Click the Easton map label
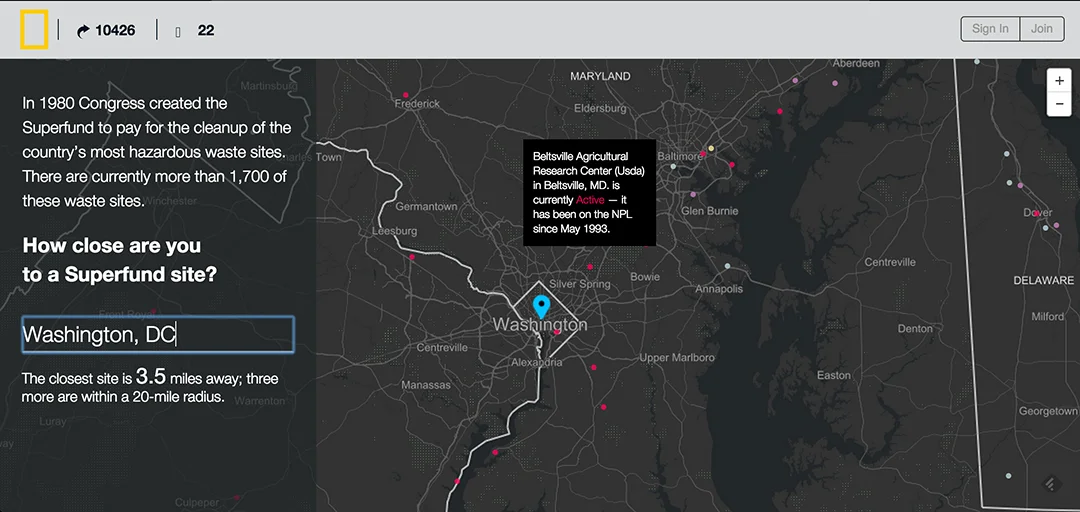Image resolution: width=1080 pixels, height=512 pixels. pos(833,376)
